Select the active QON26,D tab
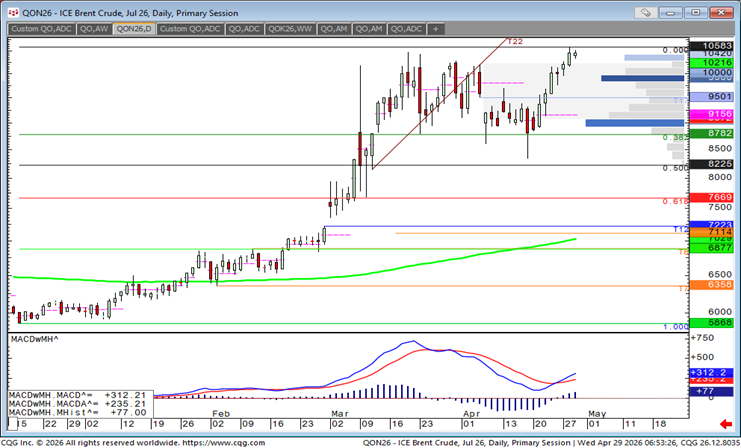 (132, 29)
